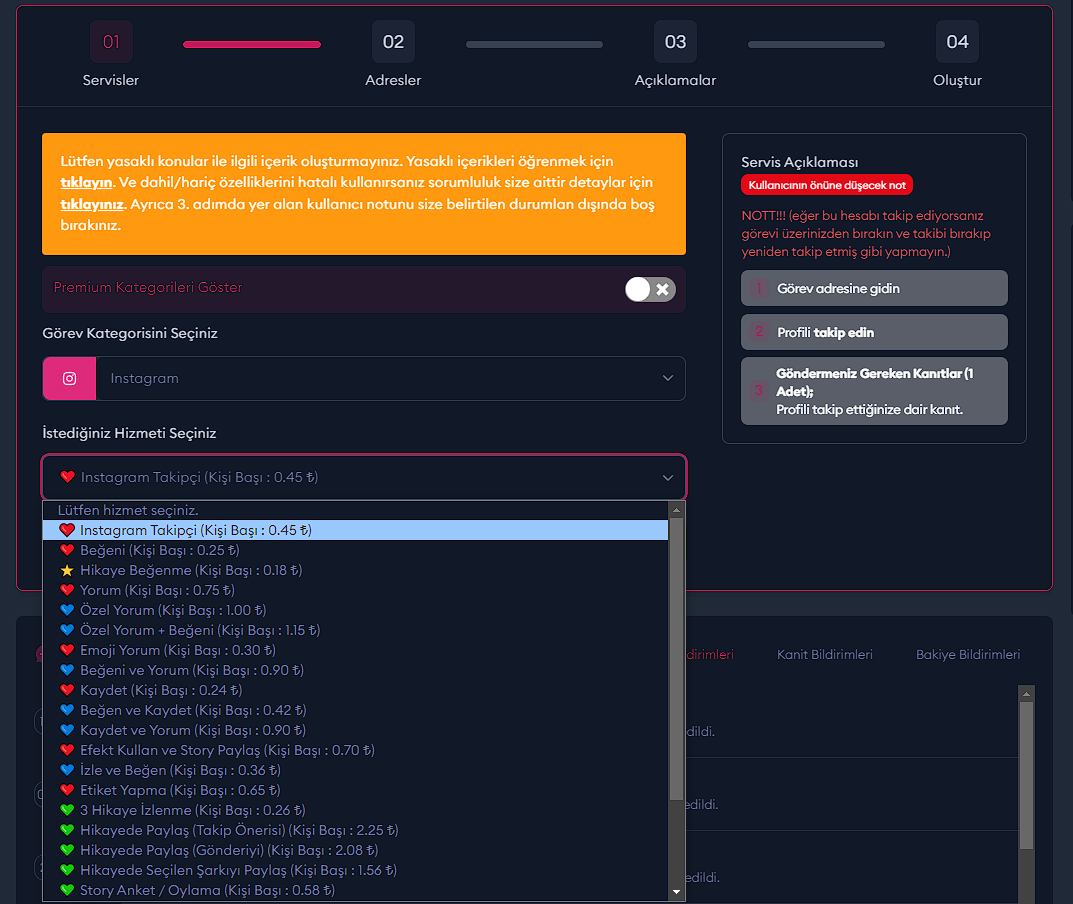Click Kullanıcının önüne düşecek not badge
1073x904 pixels.
click(827, 185)
